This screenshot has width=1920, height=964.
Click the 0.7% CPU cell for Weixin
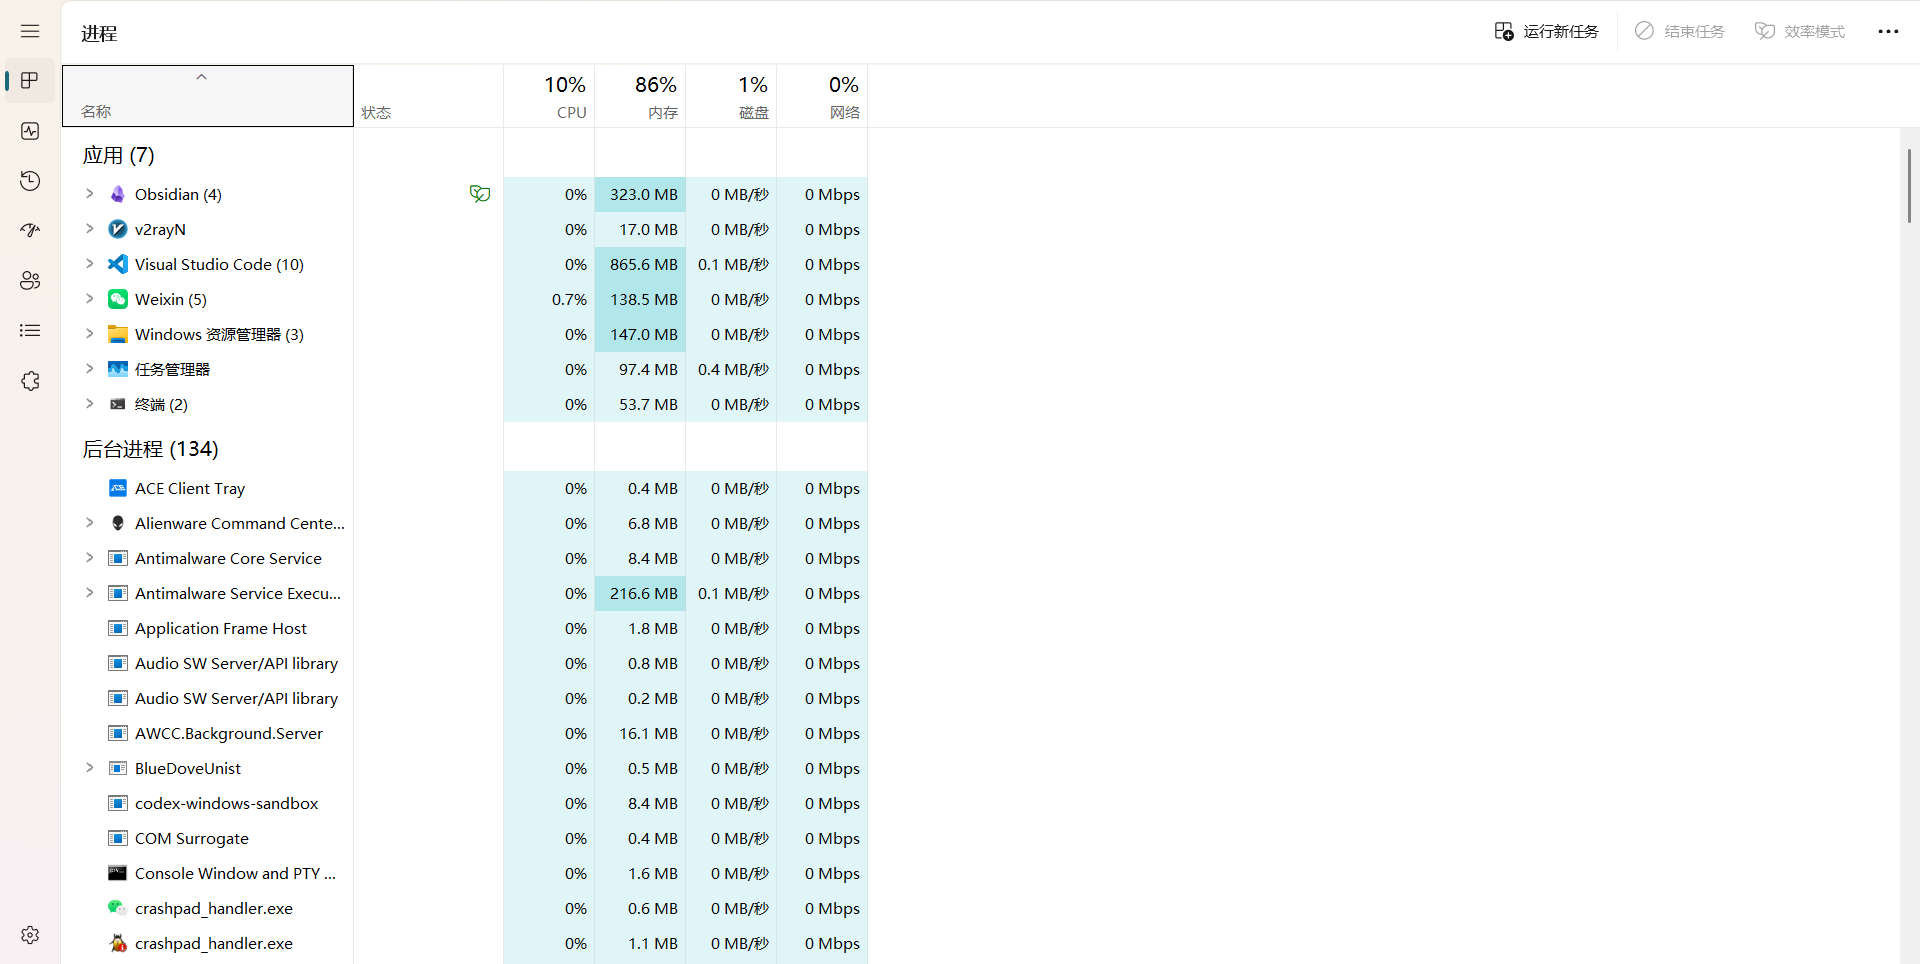[549, 299]
